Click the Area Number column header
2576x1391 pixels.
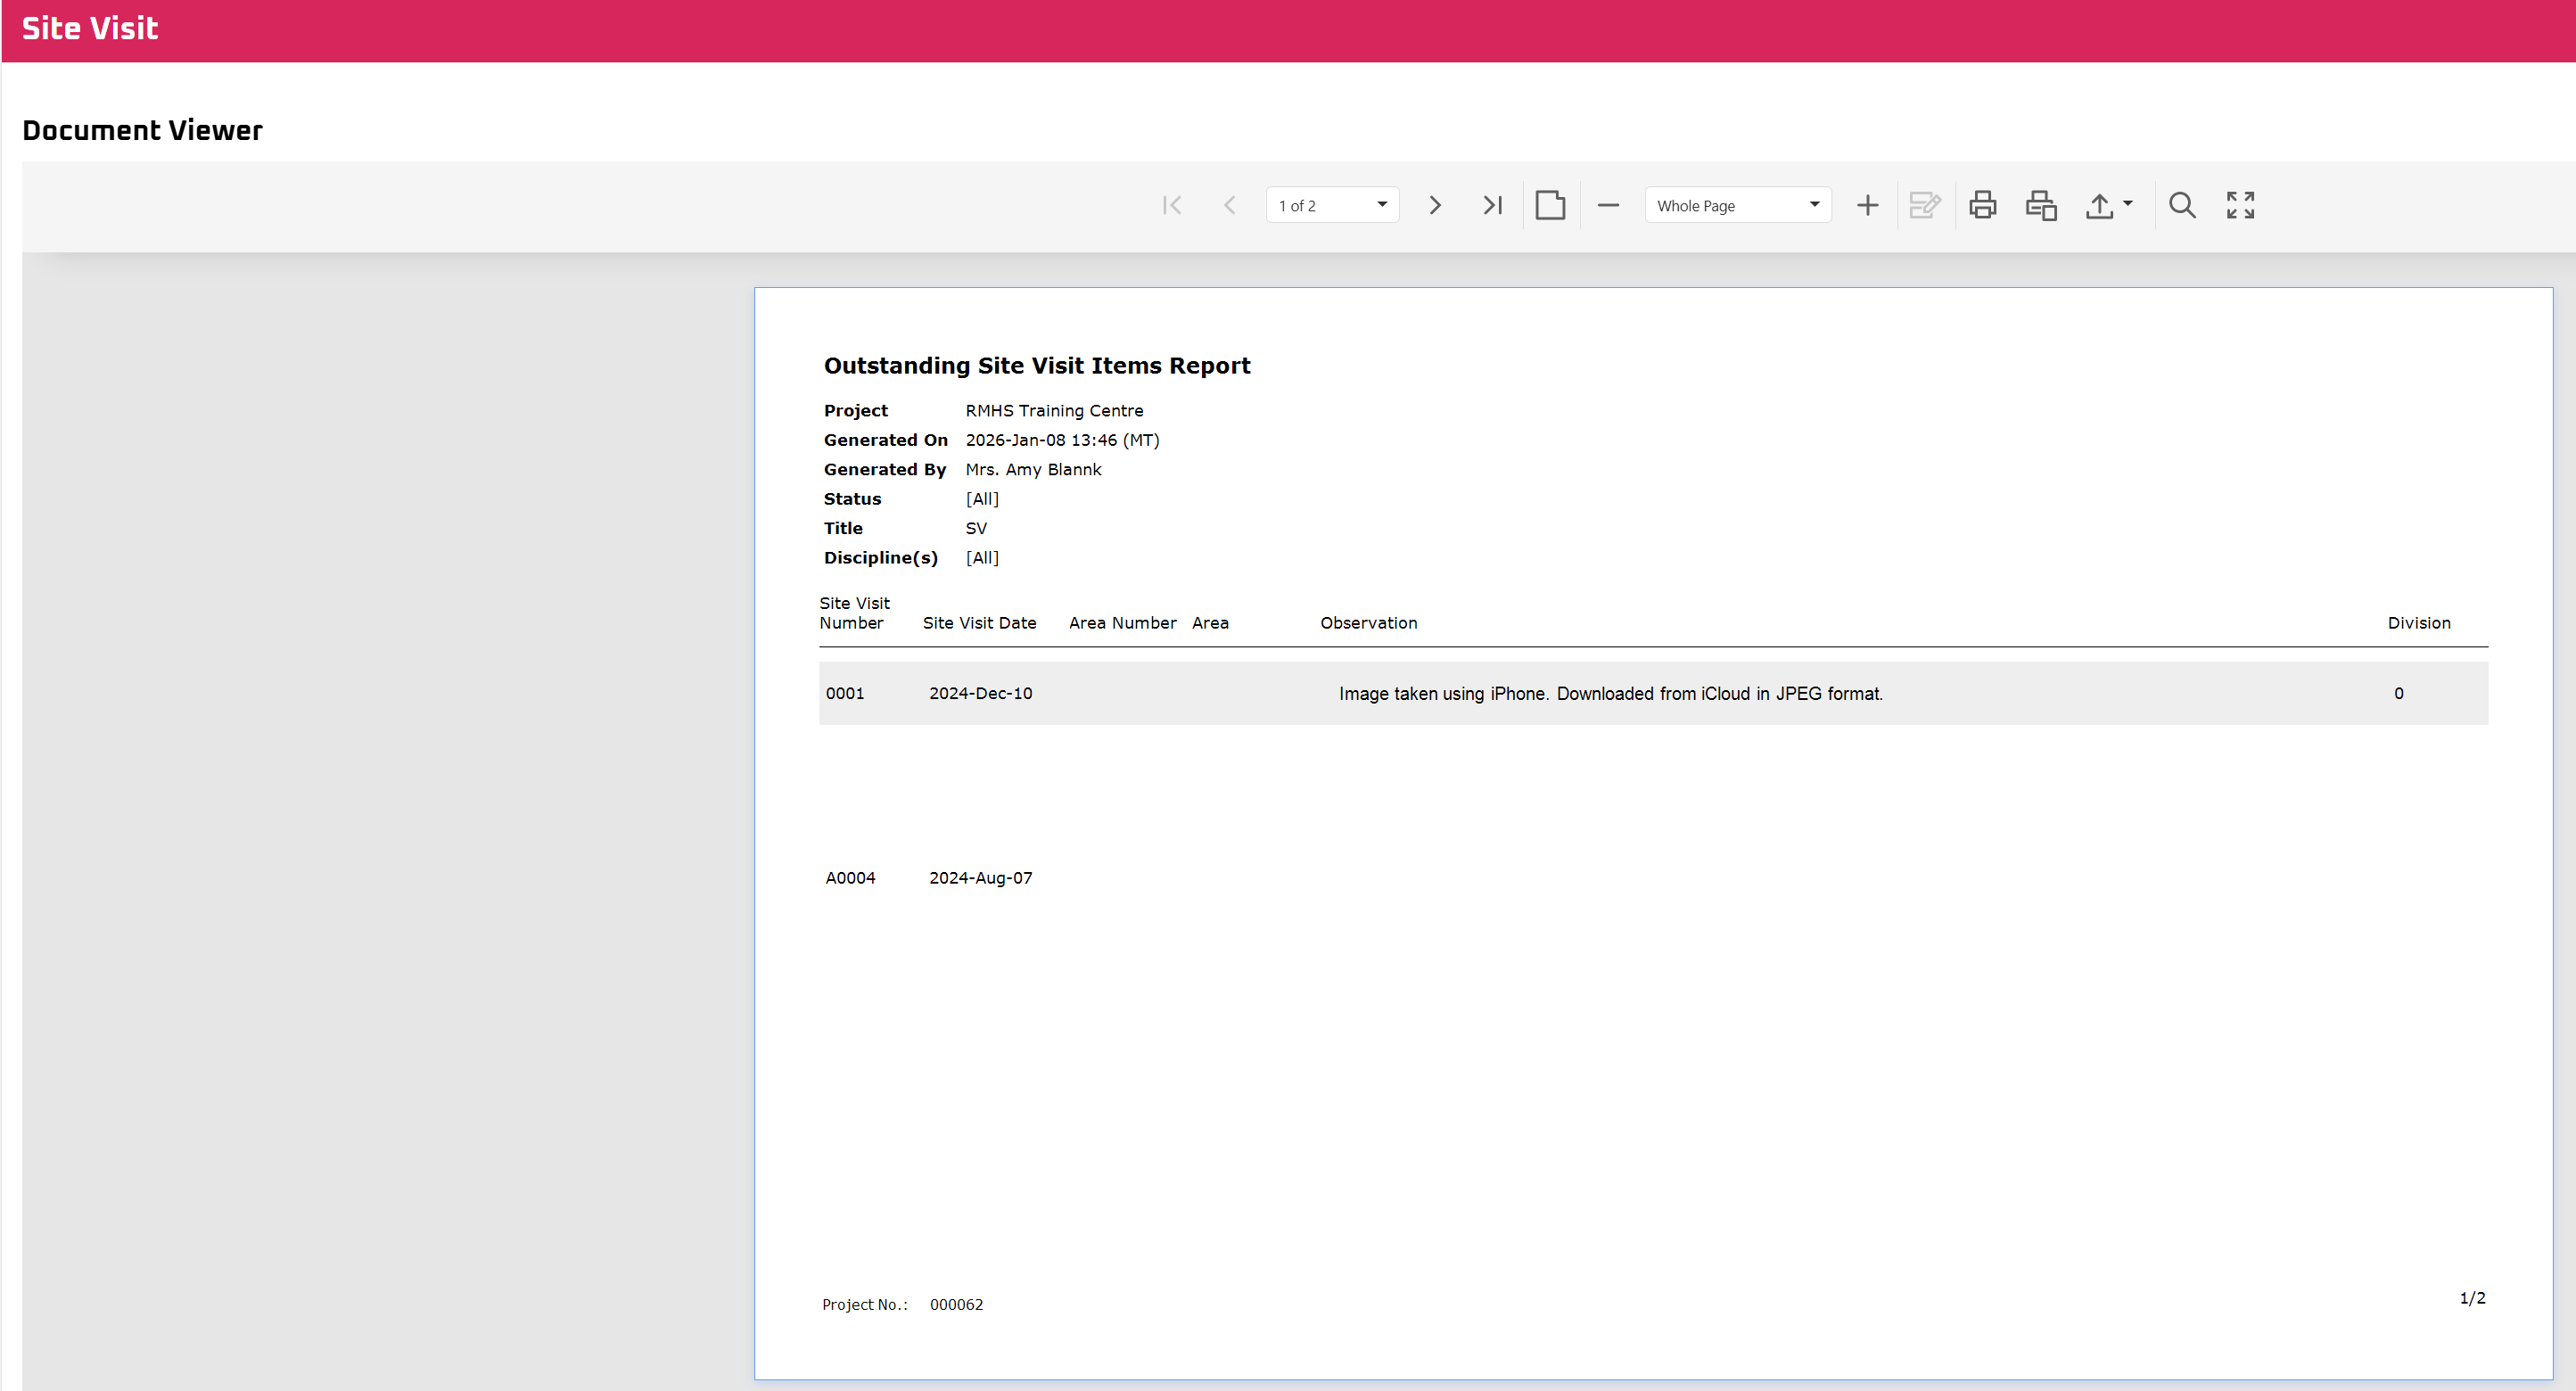point(1122,623)
